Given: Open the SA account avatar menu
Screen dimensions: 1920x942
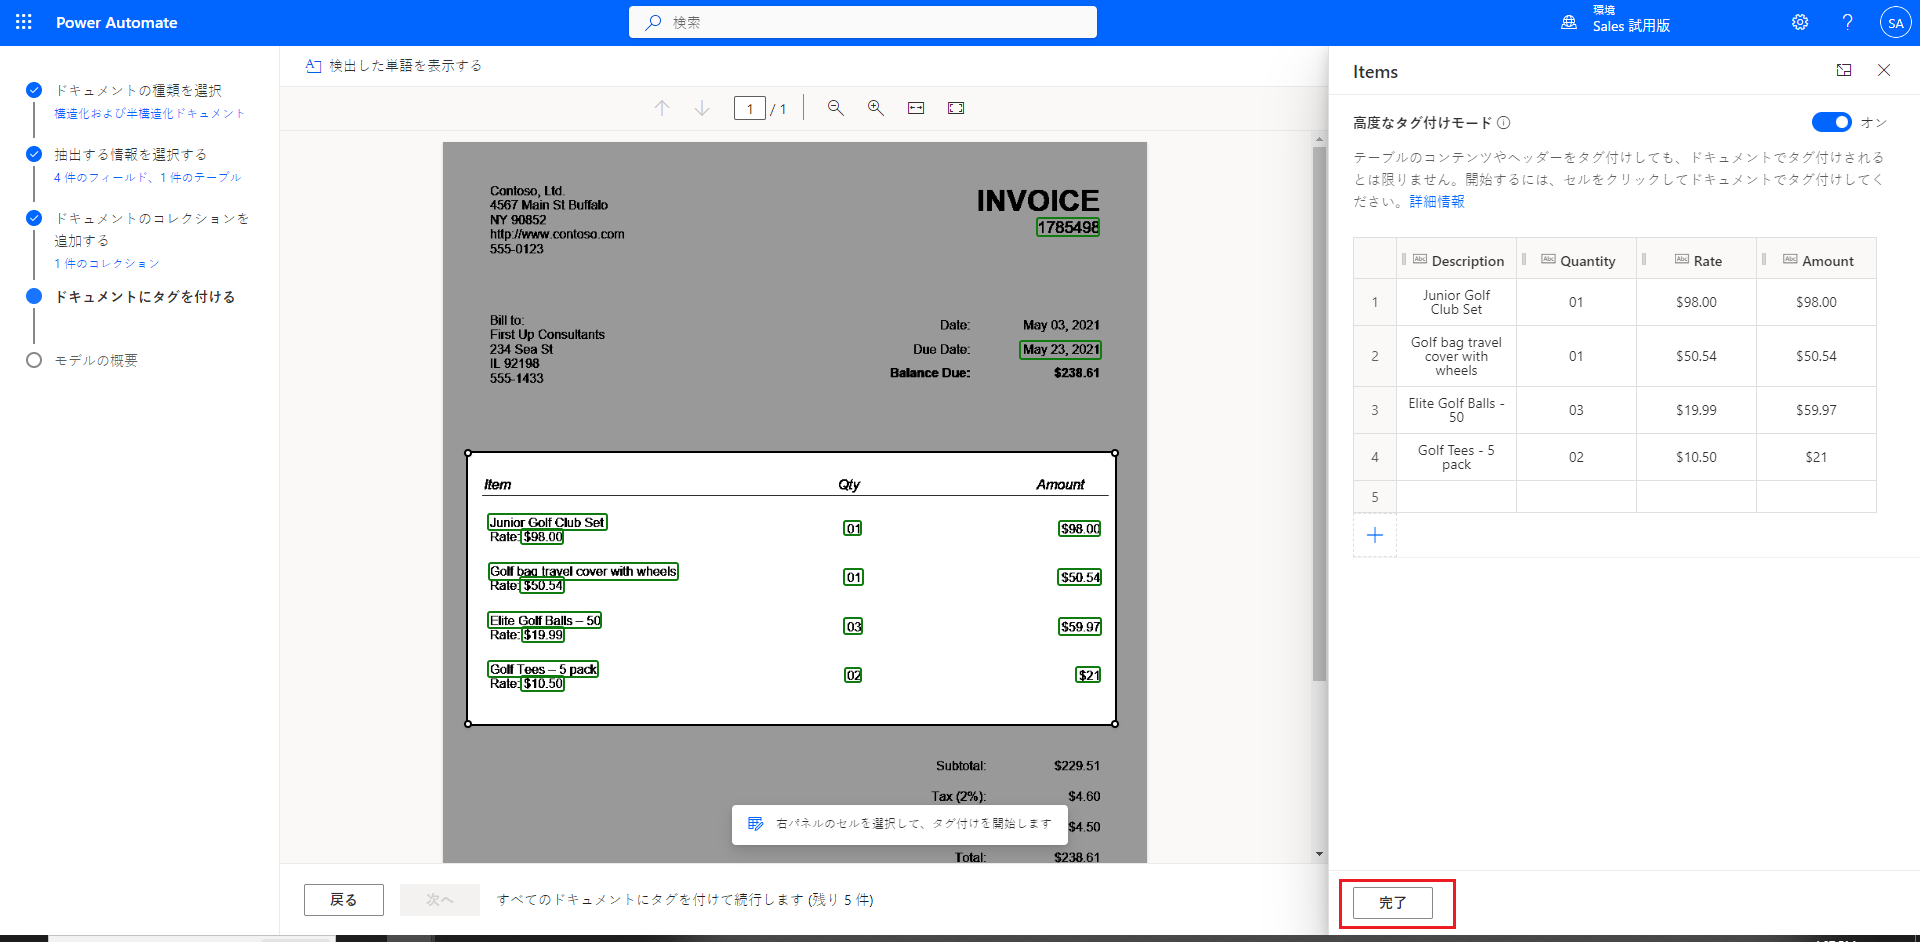Looking at the screenshot, I should click(x=1895, y=23).
